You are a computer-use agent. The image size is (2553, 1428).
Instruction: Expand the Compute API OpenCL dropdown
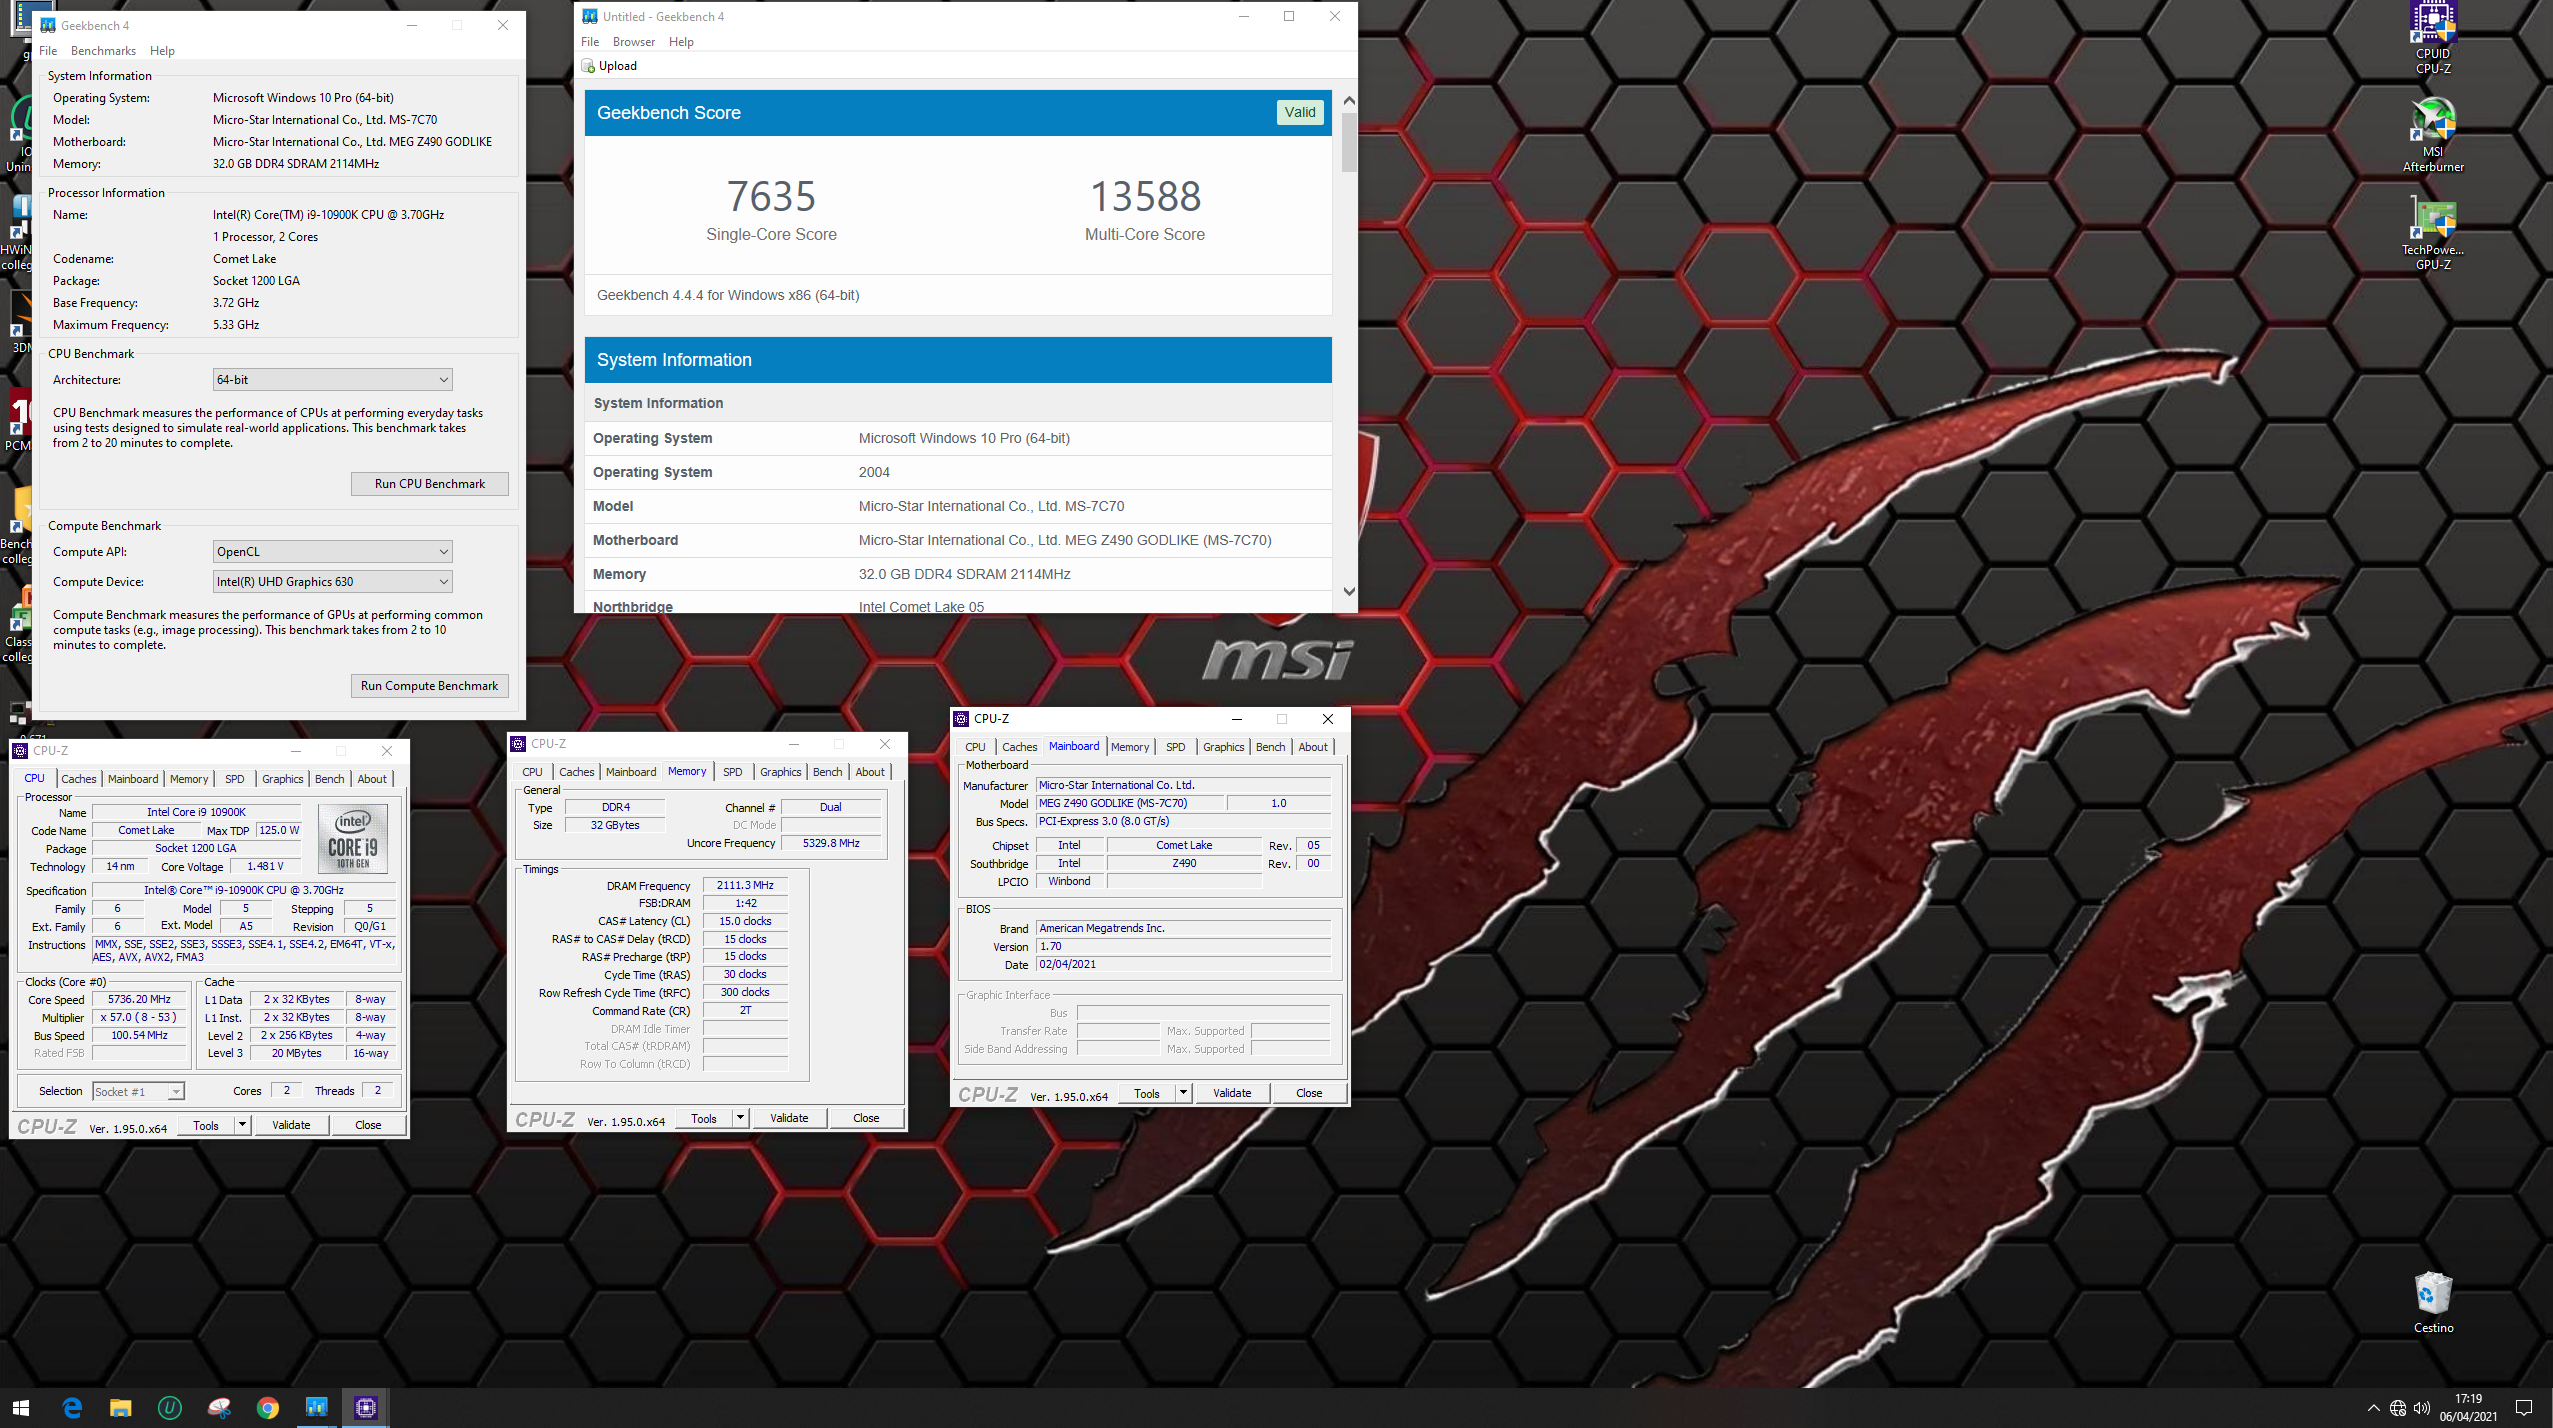[443, 552]
